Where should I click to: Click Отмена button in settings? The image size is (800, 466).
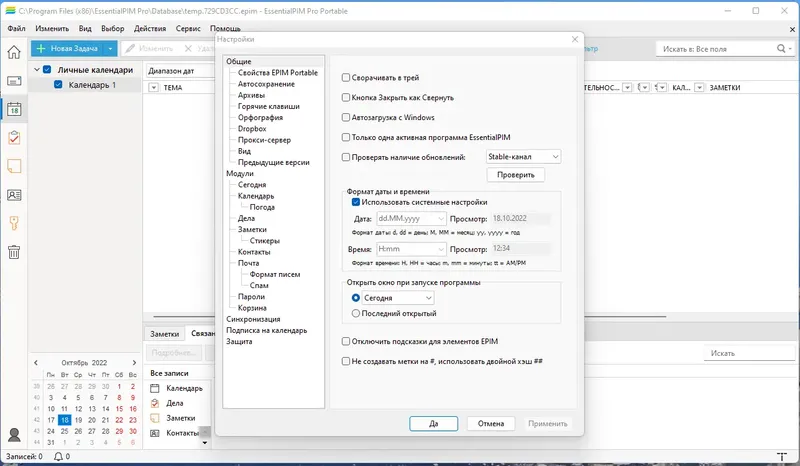491,424
